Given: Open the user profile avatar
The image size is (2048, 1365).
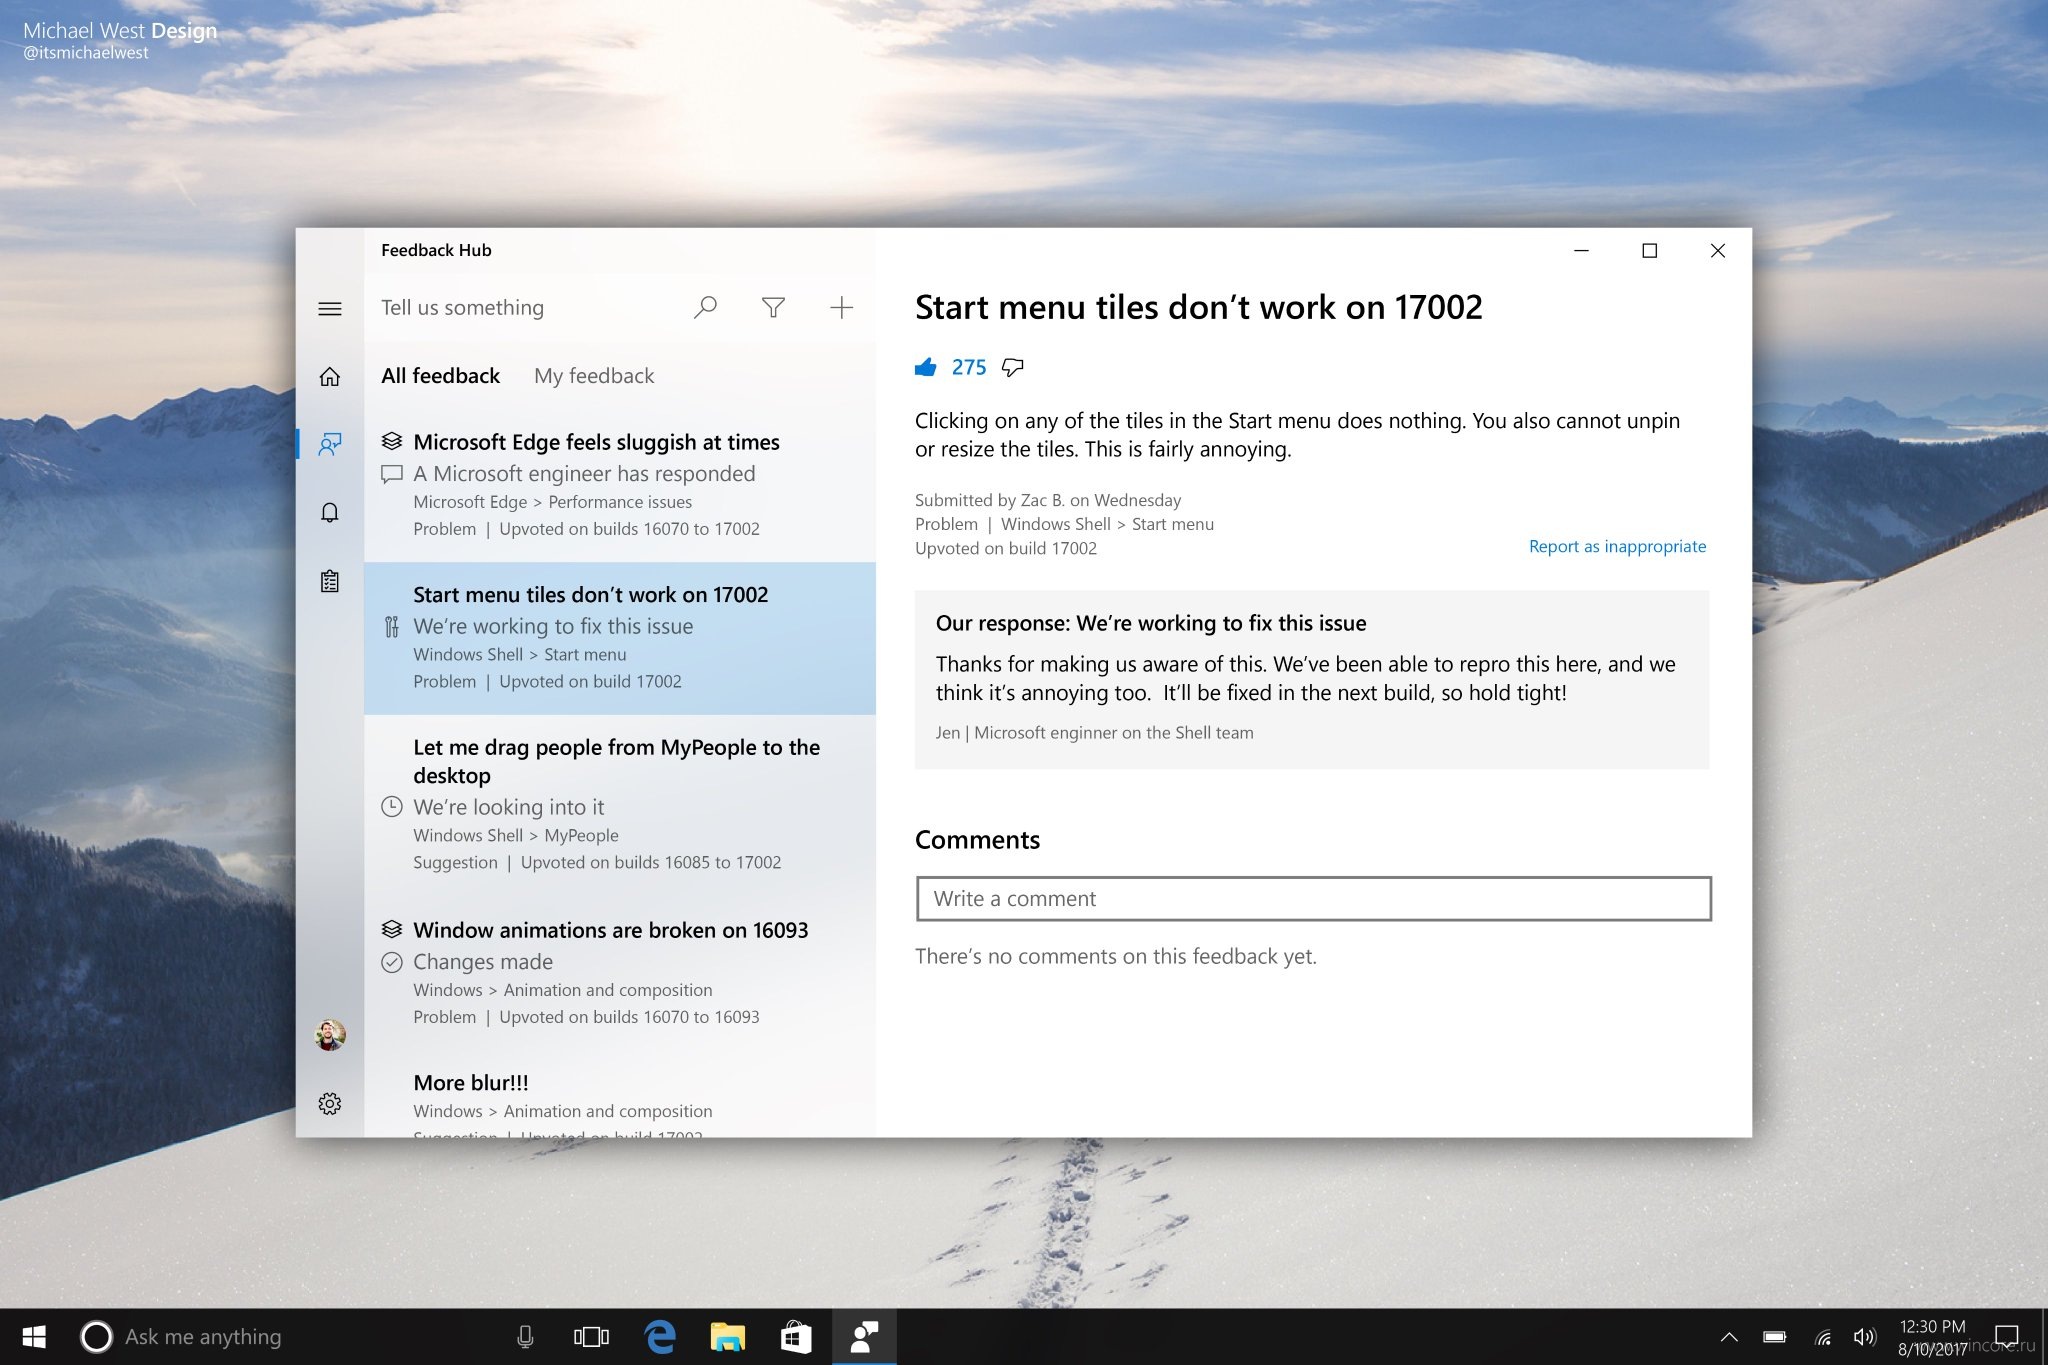Looking at the screenshot, I should [330, 1035].
